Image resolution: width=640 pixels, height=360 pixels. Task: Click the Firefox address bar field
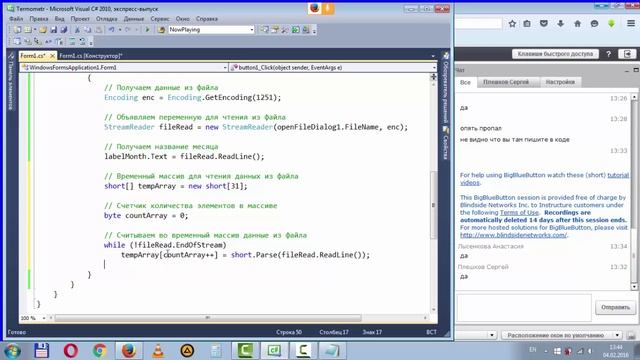[478, 24]
